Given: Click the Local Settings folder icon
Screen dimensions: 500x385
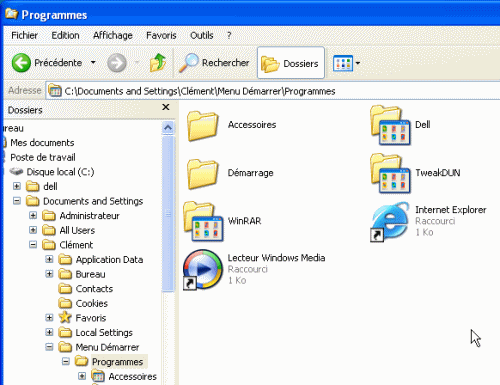Looking at the screenshot, I should coord(65,333).
